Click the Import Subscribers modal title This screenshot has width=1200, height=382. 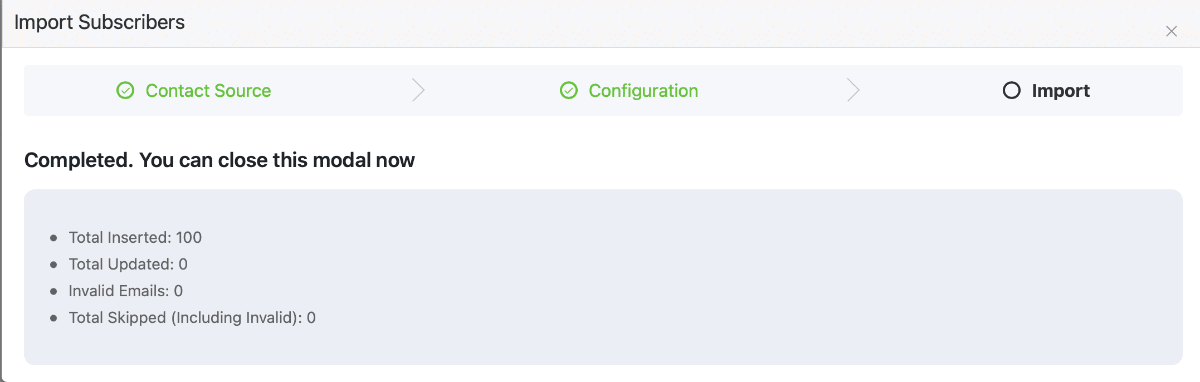click(x=99, y=22)
